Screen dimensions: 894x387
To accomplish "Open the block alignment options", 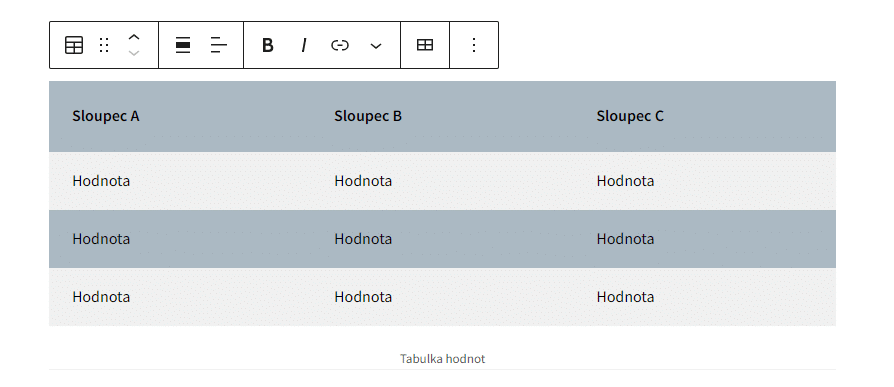I will (183, 45).
